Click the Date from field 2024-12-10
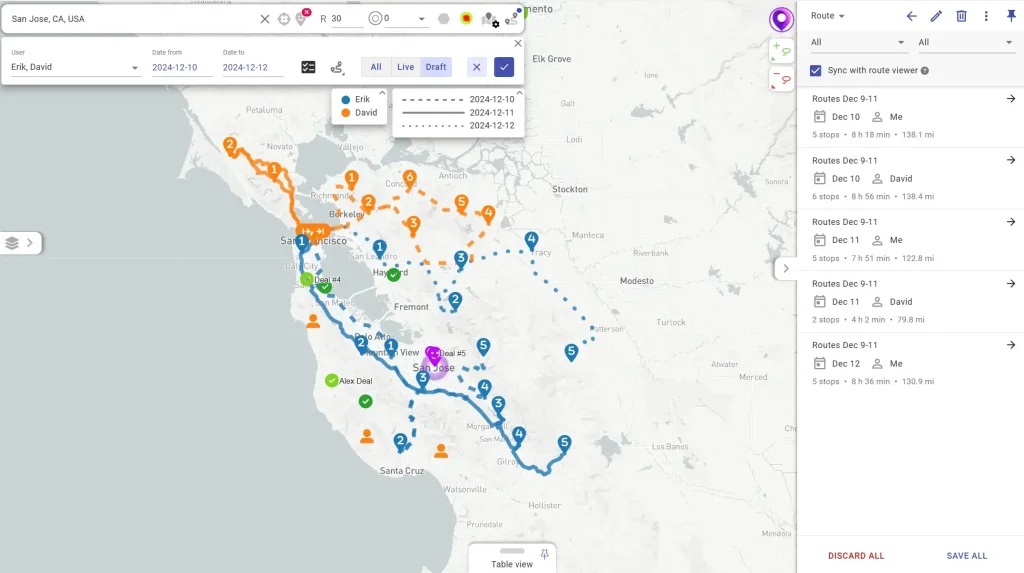This screenshot has height=573, width=1024. pyautogui.click(x=181, y=67)
